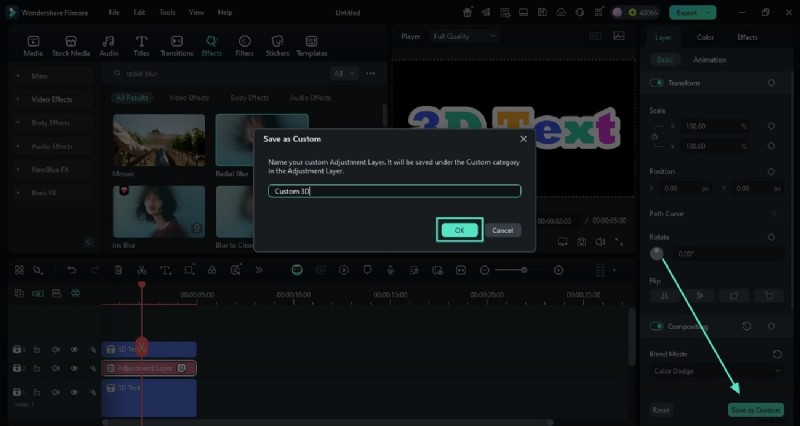Select the Transitions tool icon
This screenshot has height=426, width=800.
point(176,45)
